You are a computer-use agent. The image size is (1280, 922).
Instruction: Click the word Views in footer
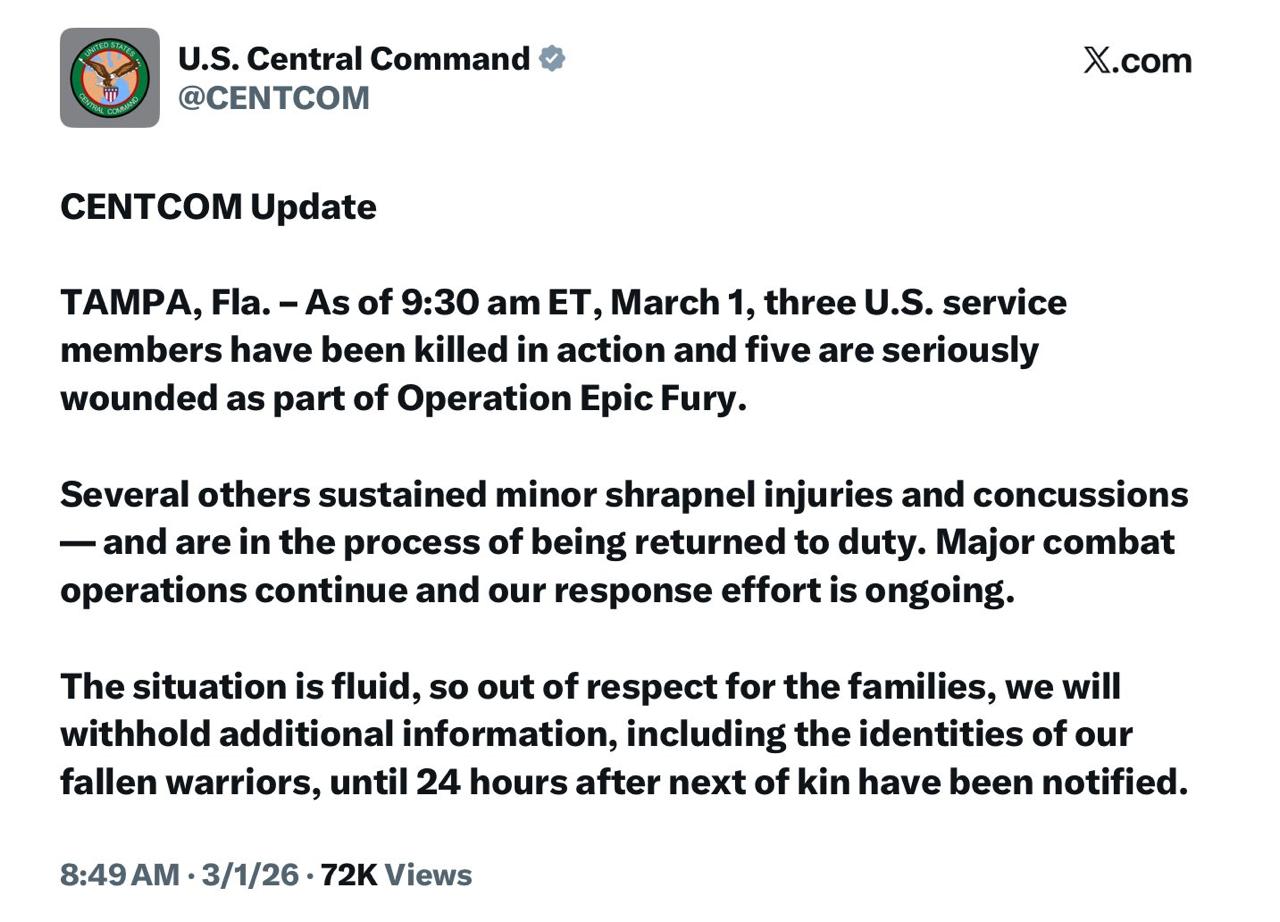click(428, 875)
